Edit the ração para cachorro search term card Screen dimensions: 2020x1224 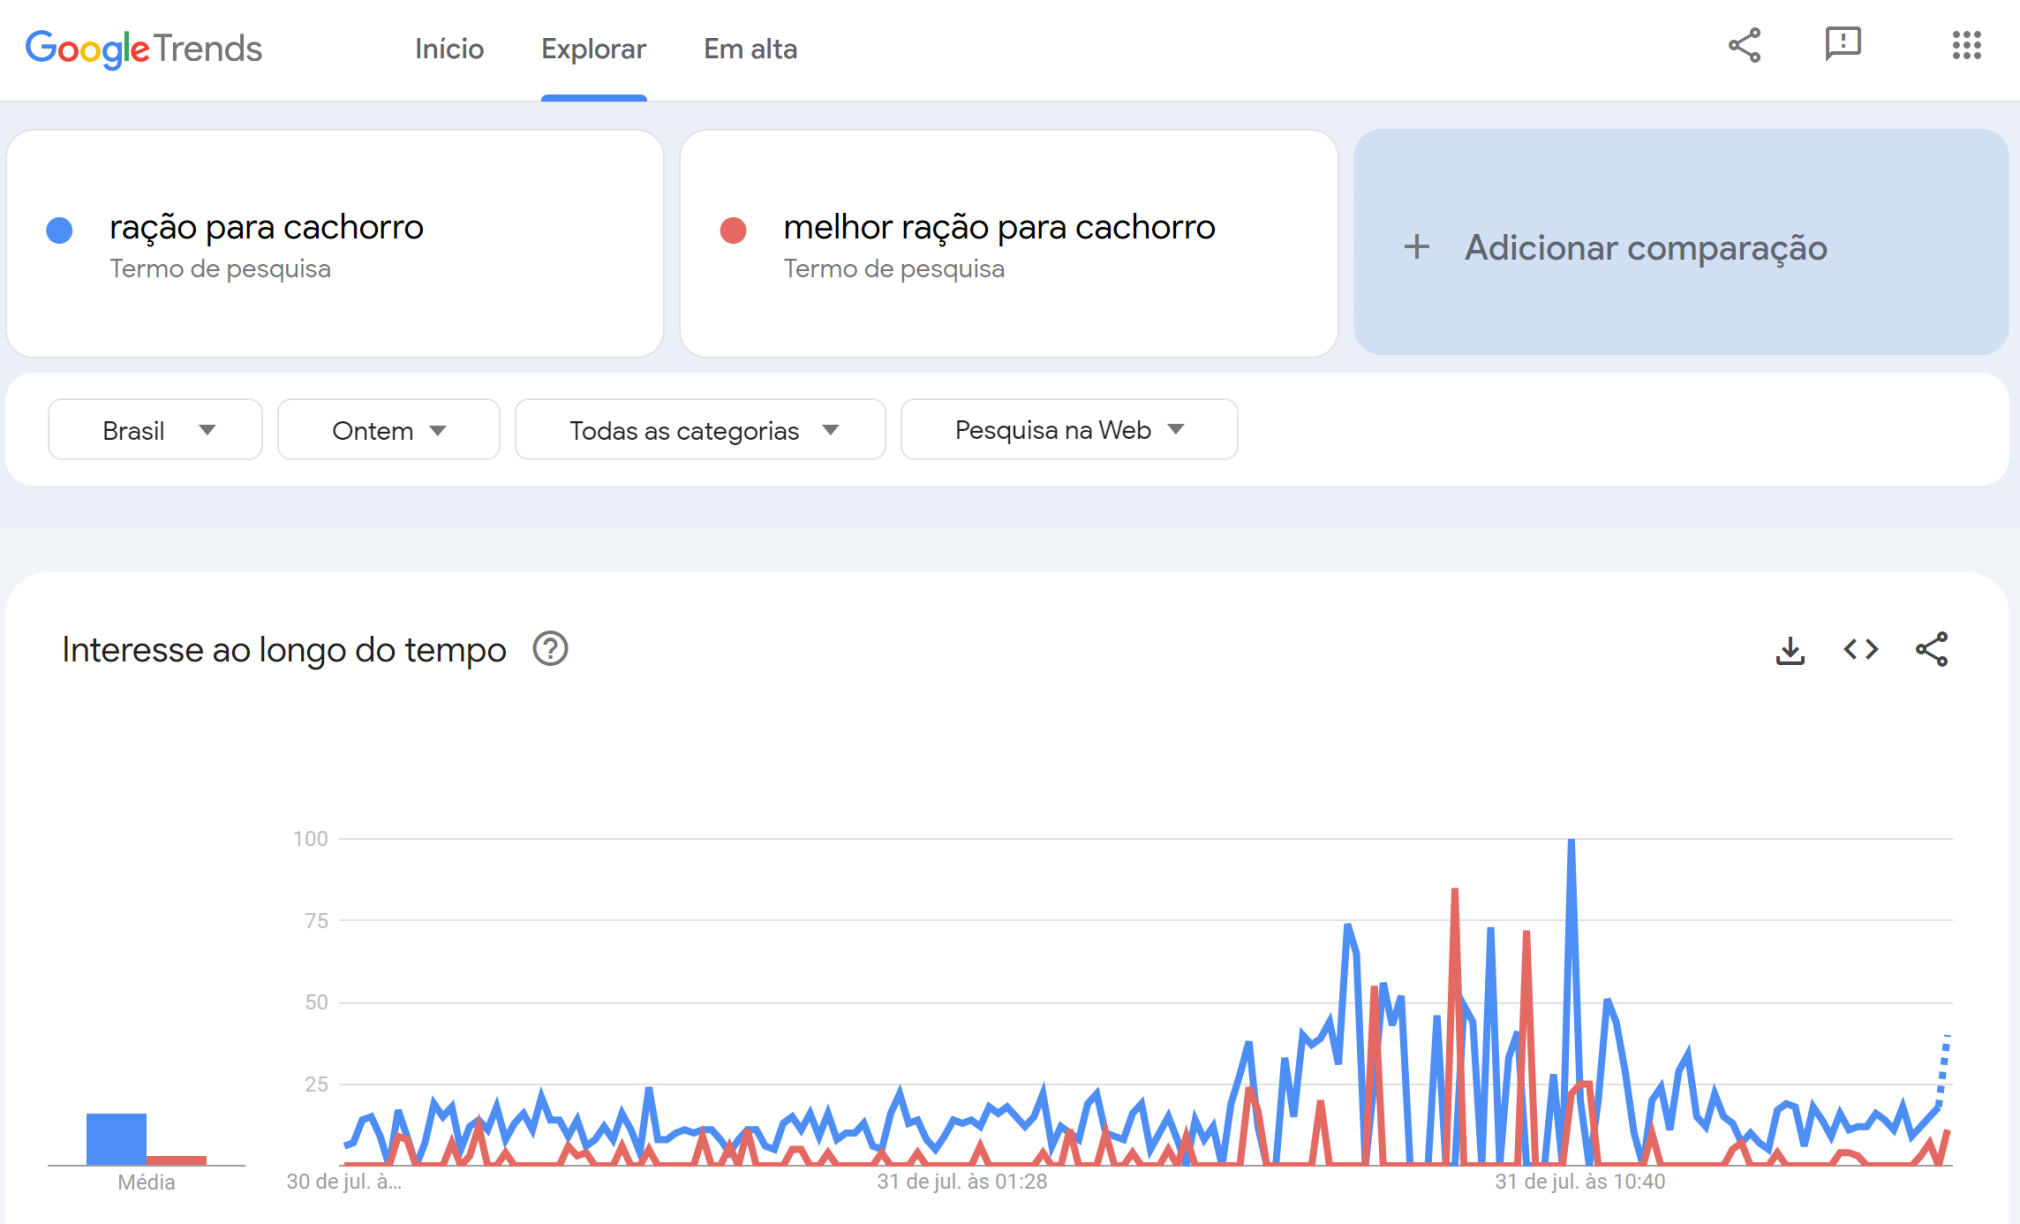[x=266, y=227]
